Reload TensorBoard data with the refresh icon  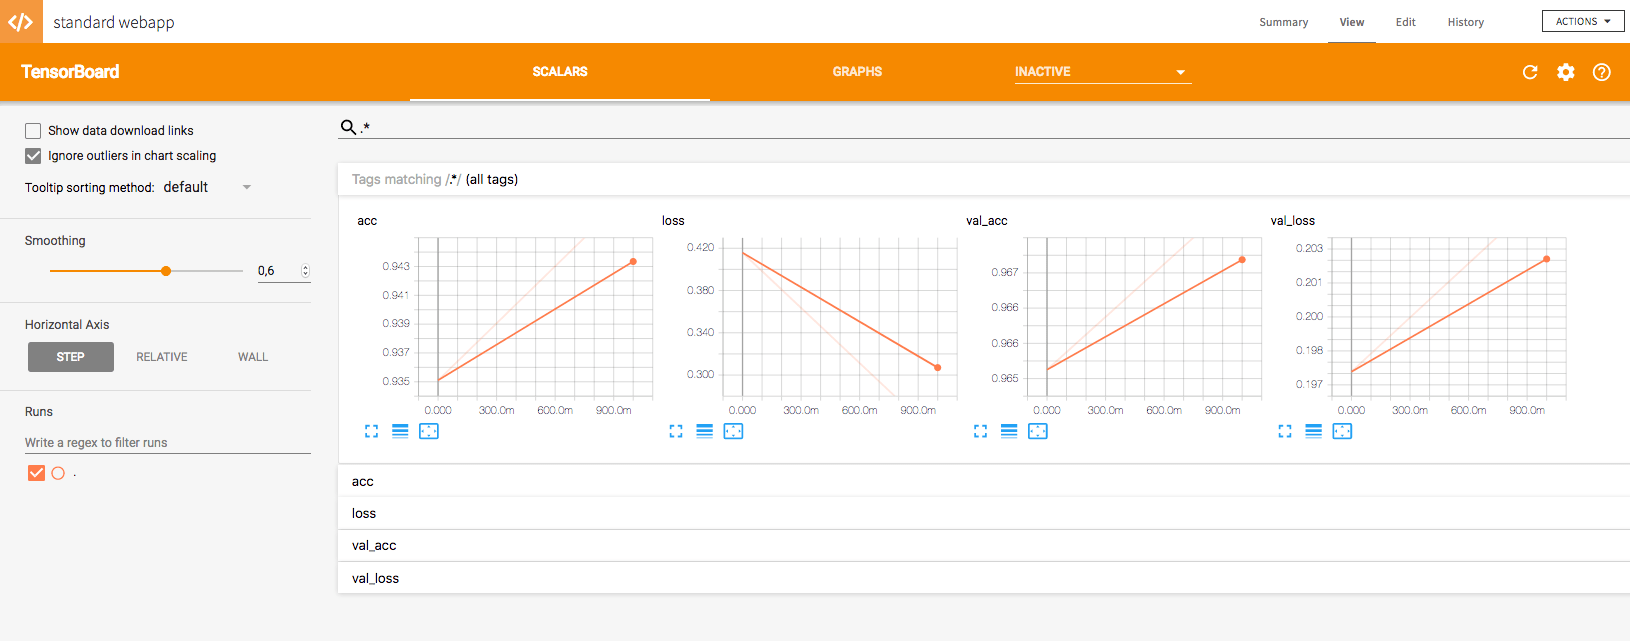click(x=1530, y=72)
